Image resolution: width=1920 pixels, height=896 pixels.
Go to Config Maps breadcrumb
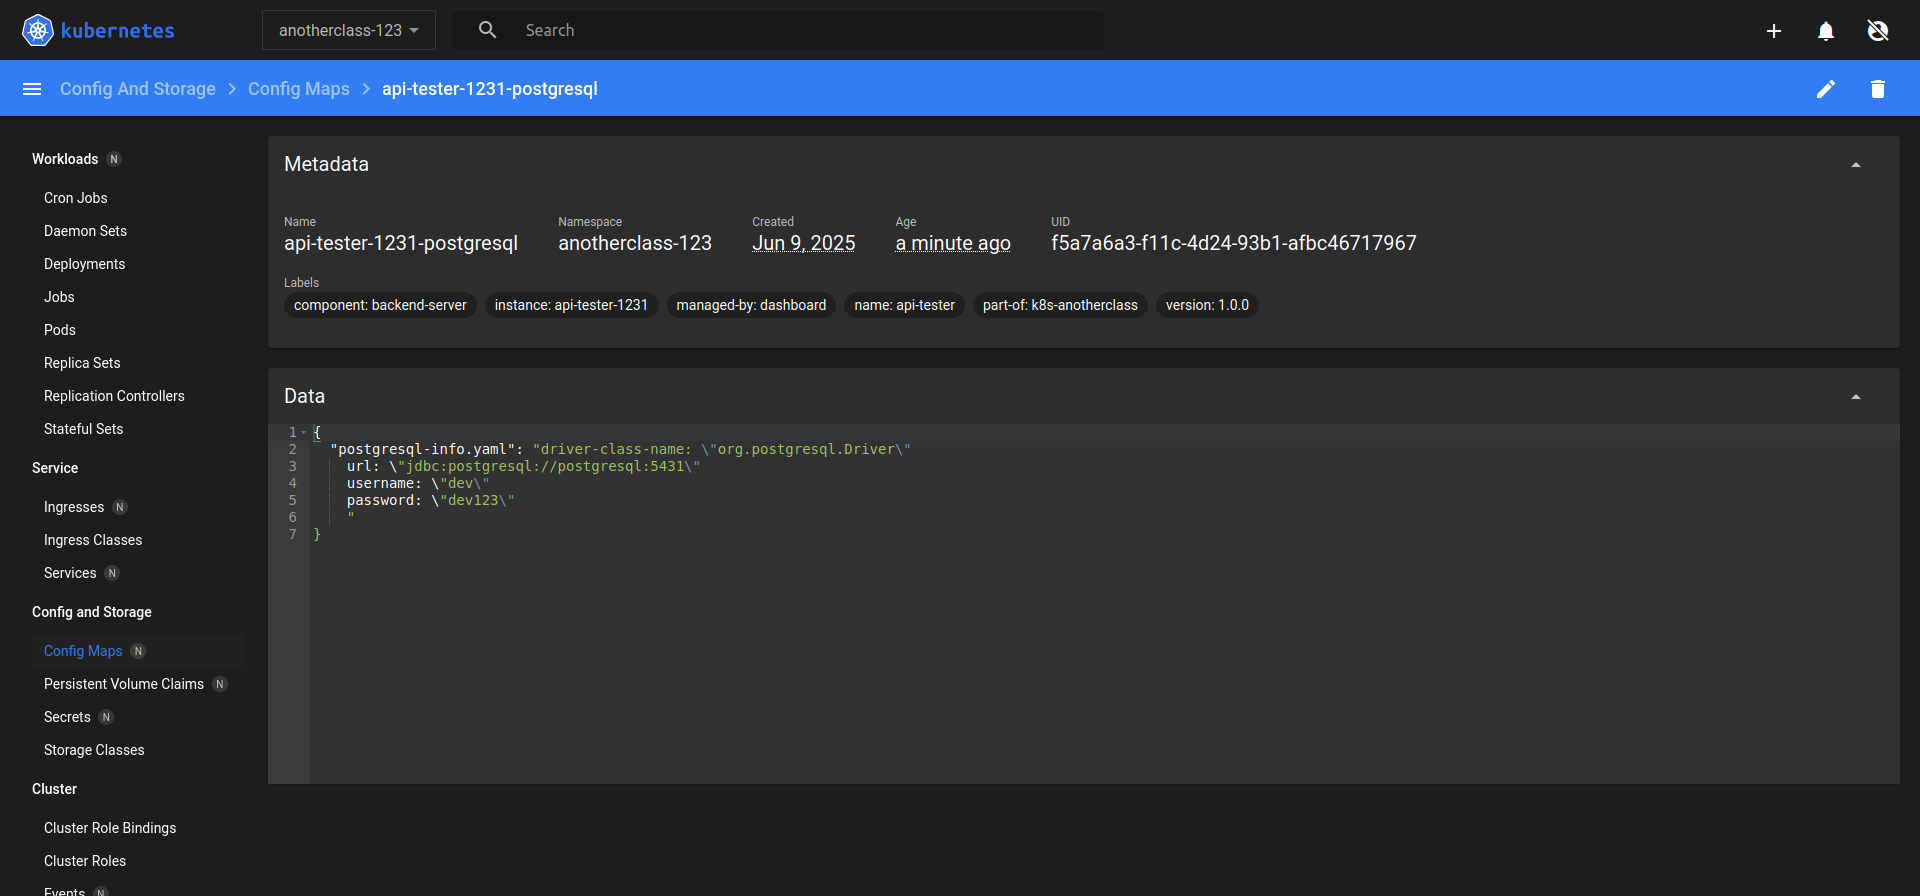click(299, 89)
